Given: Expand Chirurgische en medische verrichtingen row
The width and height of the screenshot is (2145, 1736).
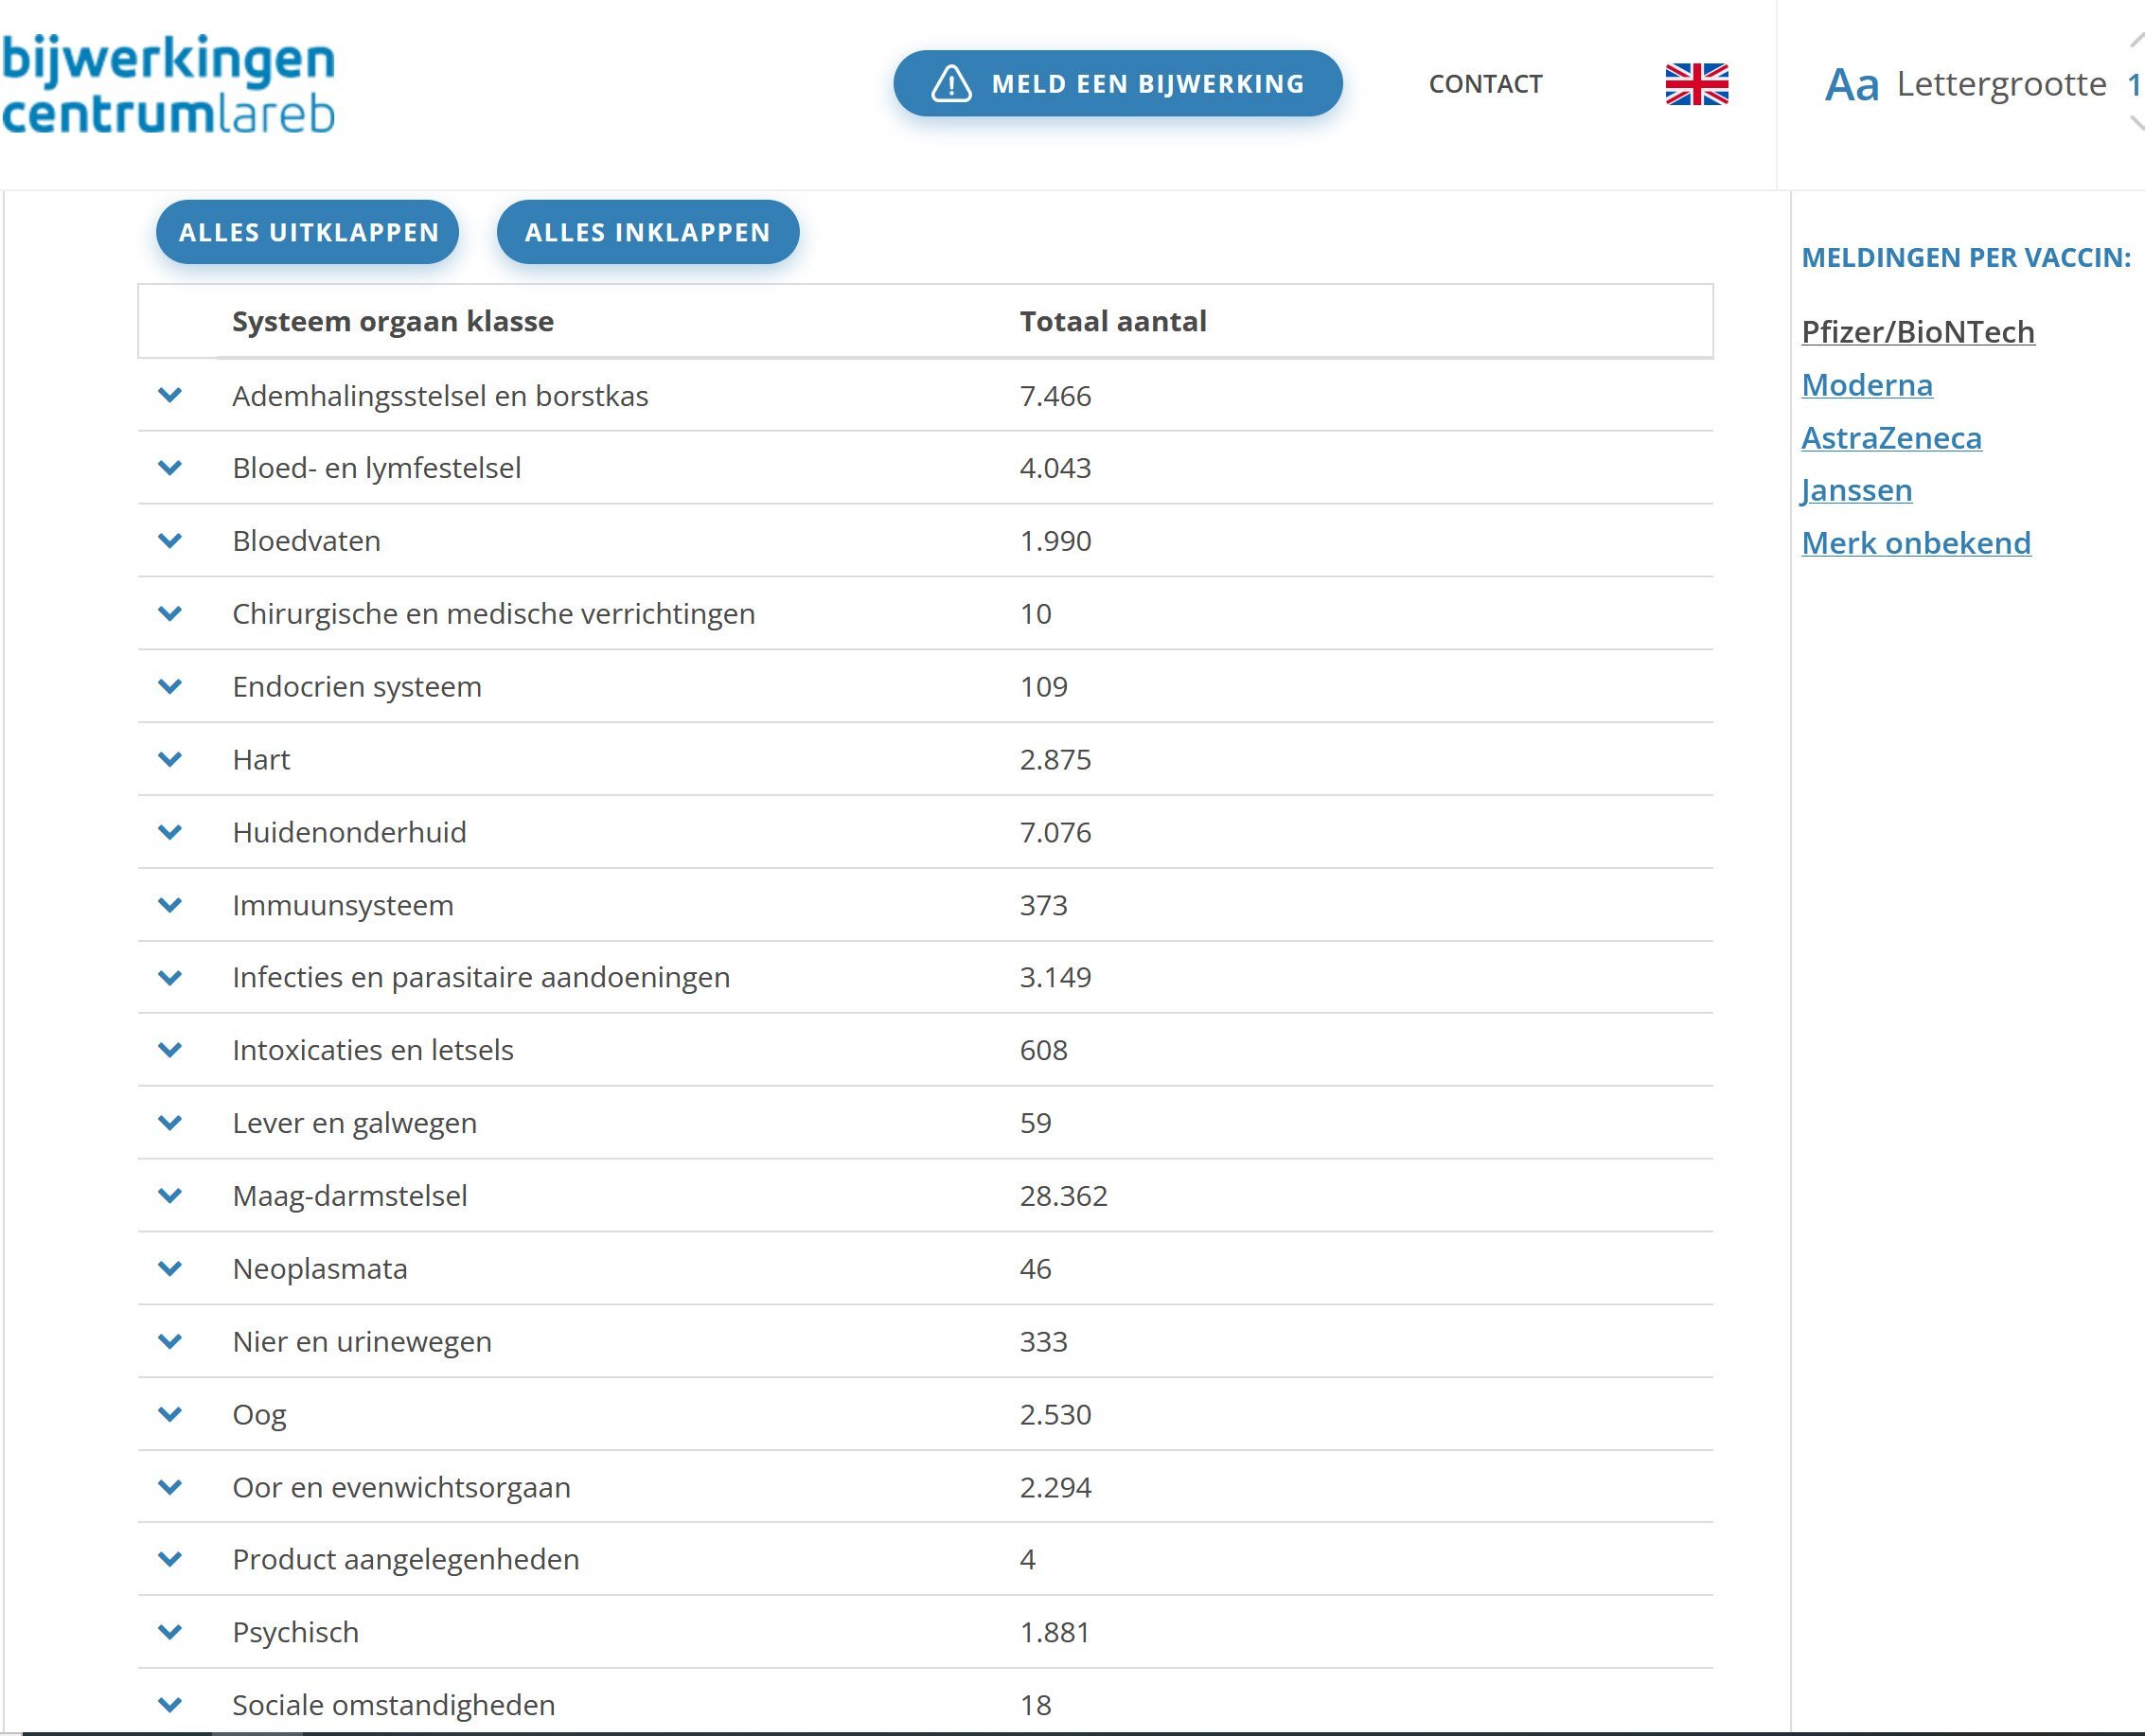Looking at the screenshot, I should point(170,613).
